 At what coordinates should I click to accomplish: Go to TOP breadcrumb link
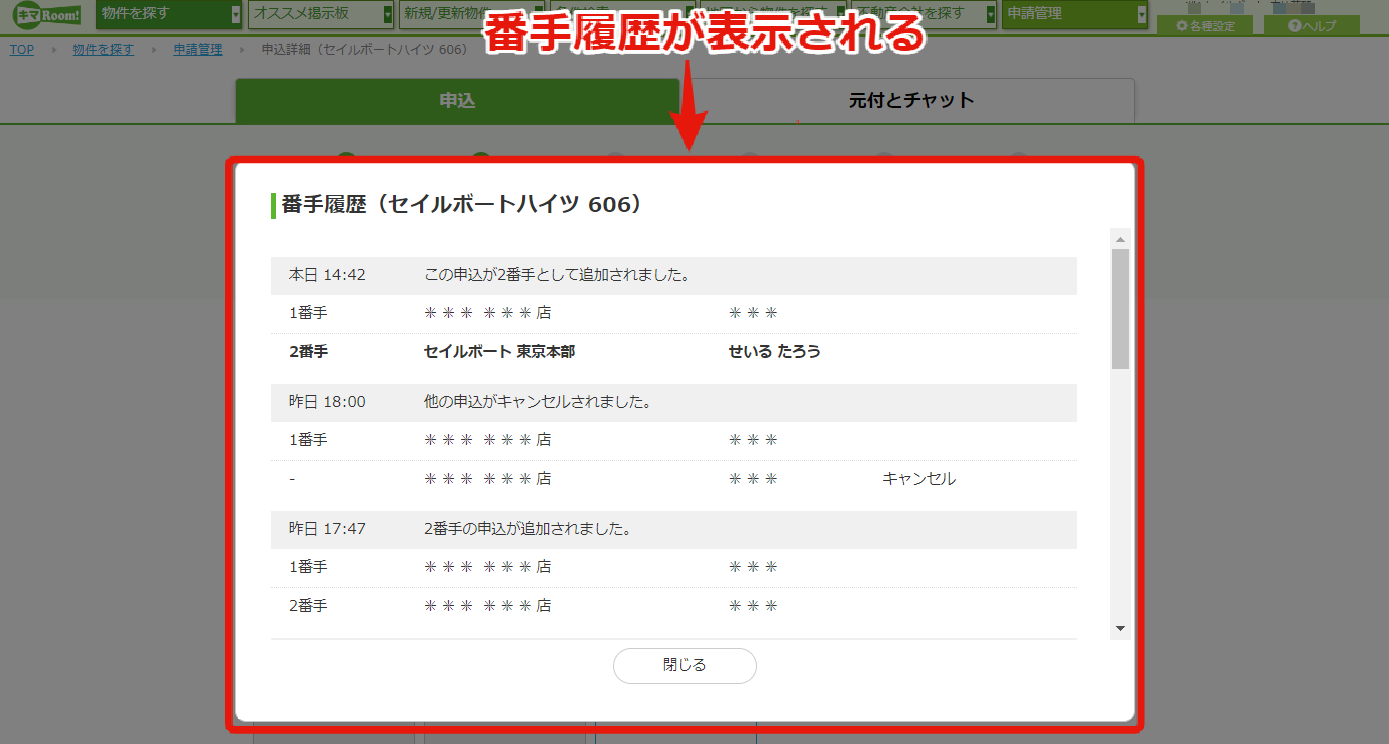tap(22, 49)
